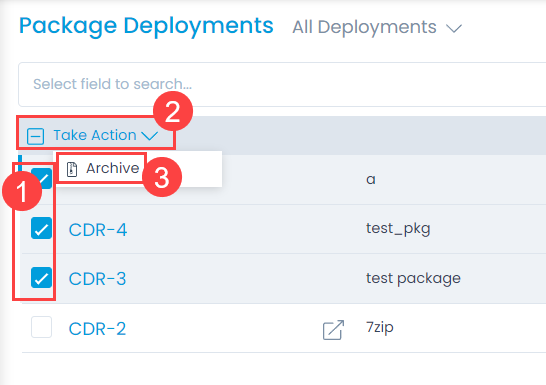Click the Select field to search box
This screenshot has height=385, width=546.
click(282, 84)
